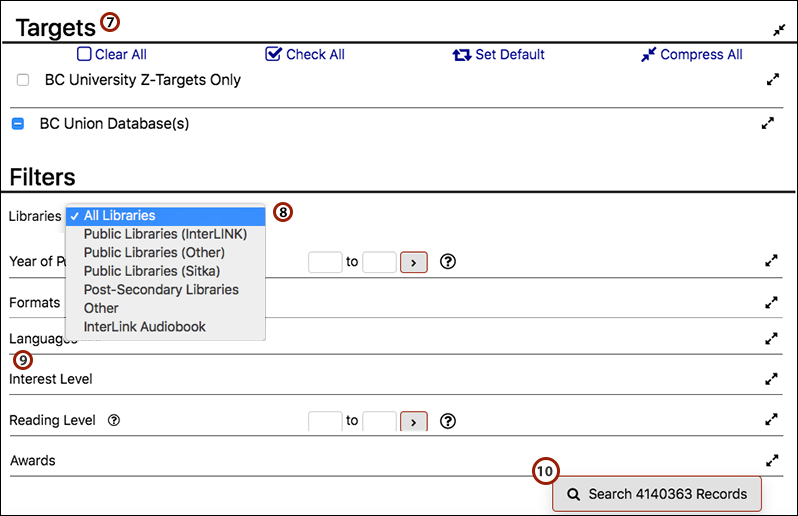
Task: Expand BC University Z-Targets Only row
Action: [x=771, y=80]
